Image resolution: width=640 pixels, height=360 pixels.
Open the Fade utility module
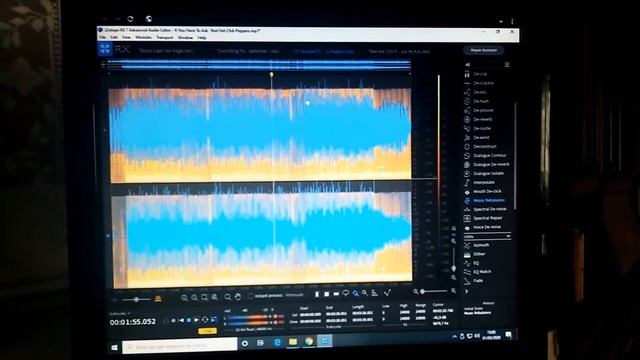pyautogui.click(x=478, y=281)
